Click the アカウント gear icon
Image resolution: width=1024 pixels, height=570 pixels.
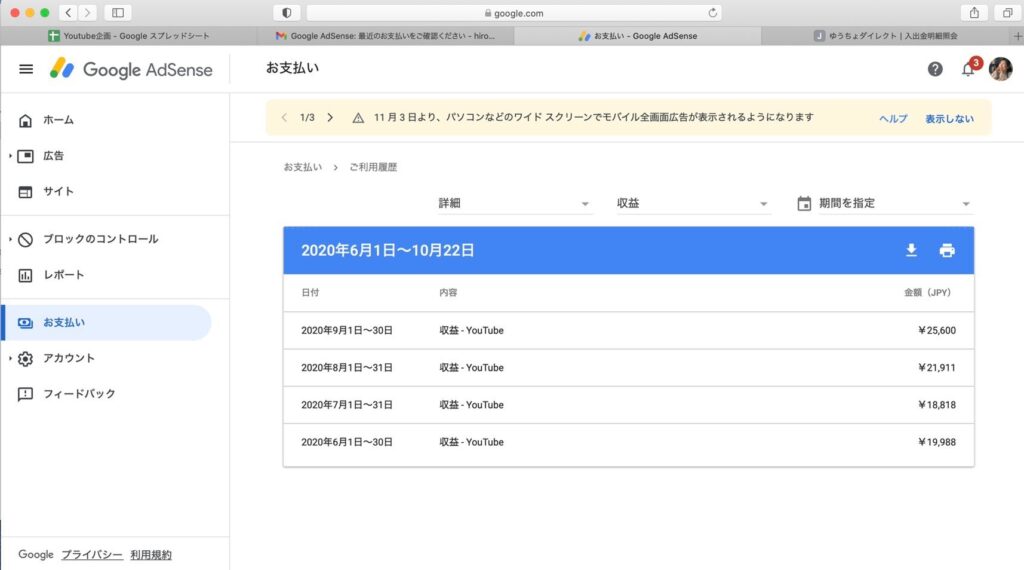(x=25, y=358)
